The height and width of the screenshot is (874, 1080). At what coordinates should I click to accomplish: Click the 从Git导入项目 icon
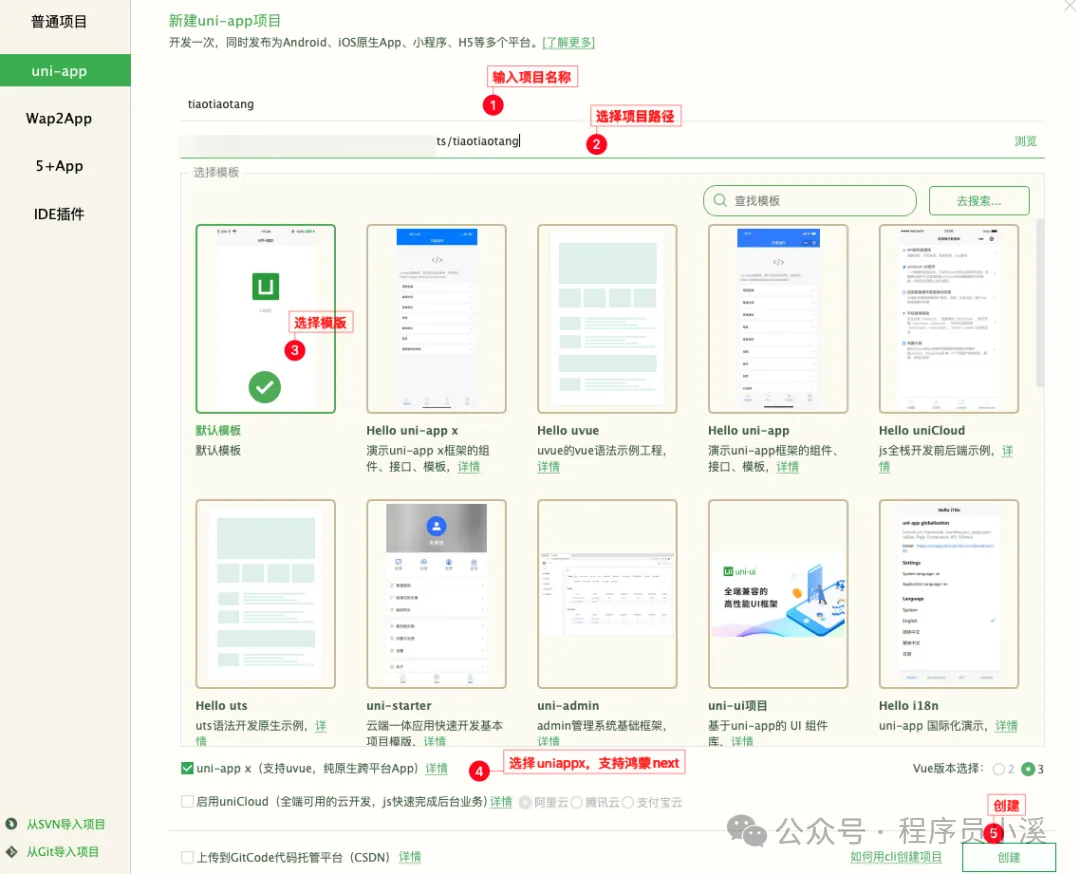[10, 851]
